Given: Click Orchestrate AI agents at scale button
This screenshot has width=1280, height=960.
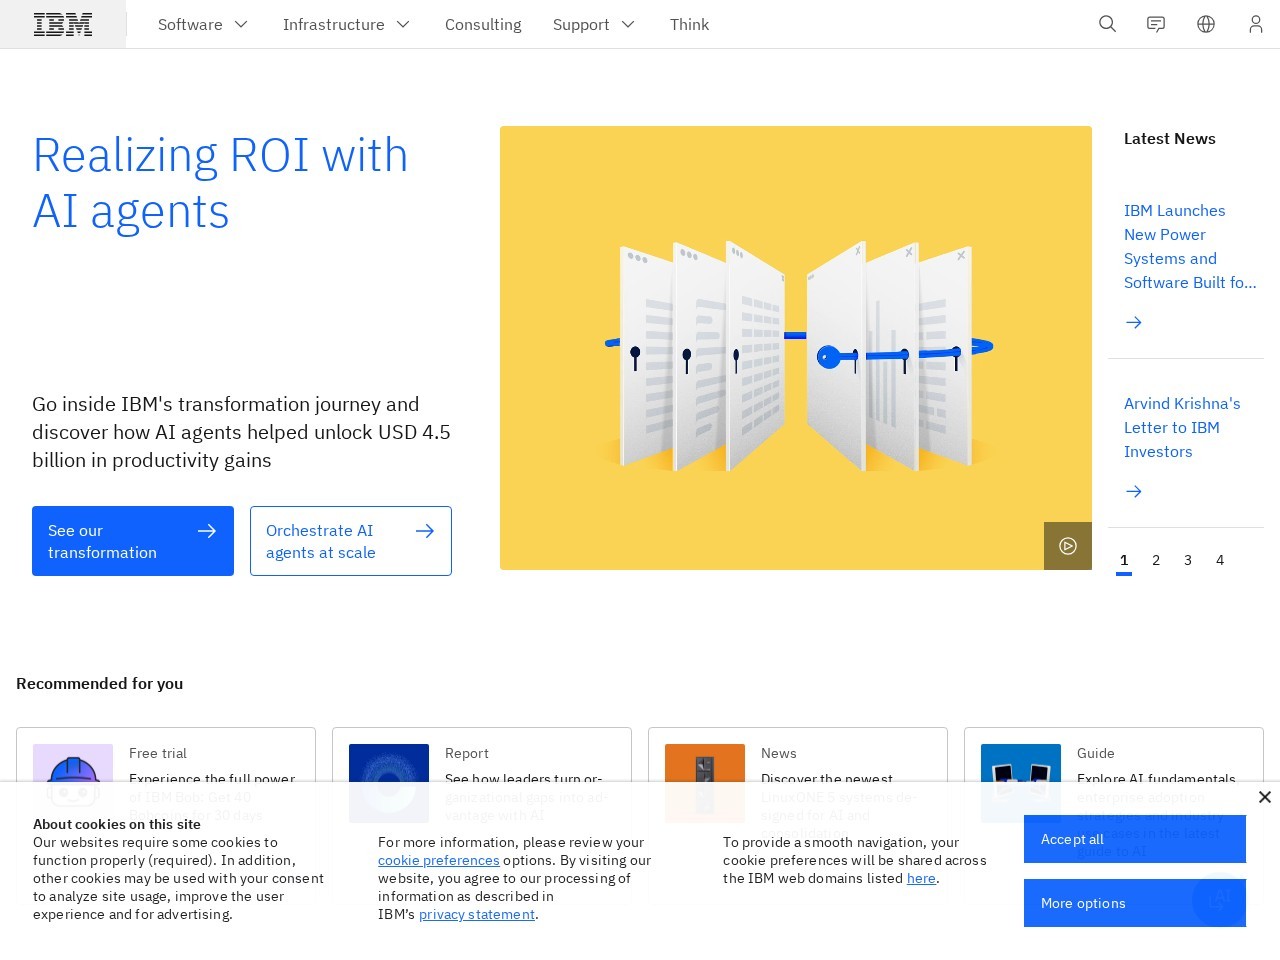Looking at the screenshot, I should click(351, 541).
